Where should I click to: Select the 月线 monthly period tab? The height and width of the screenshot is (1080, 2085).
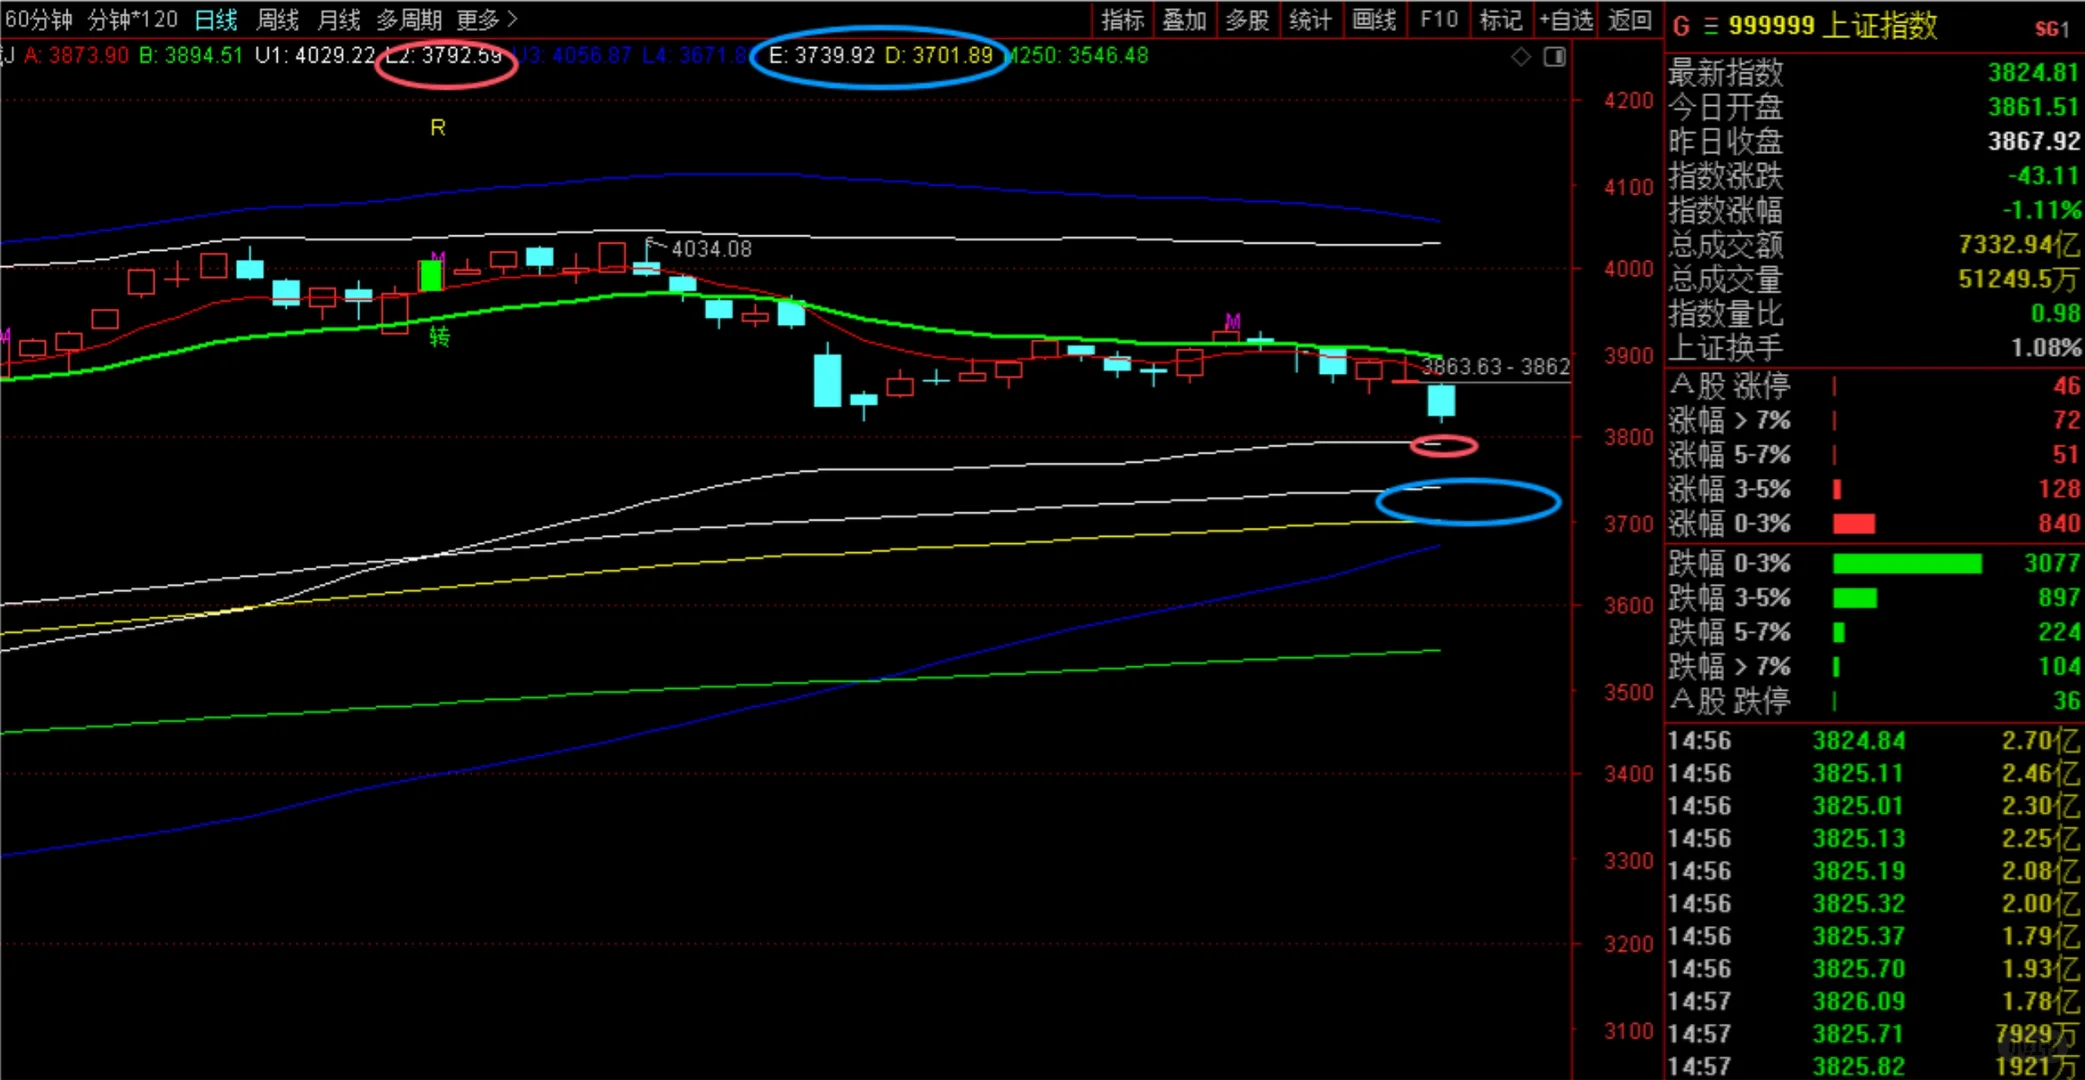[338, 19]
